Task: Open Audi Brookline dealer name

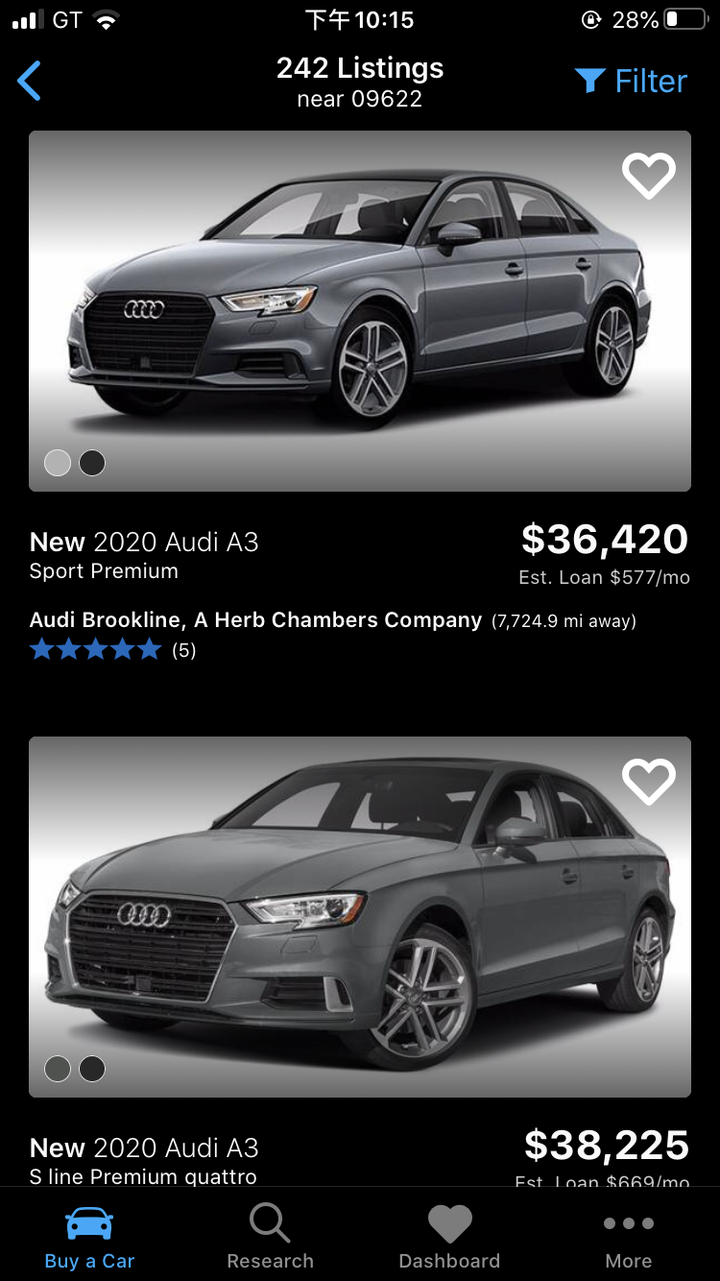Action: (256, 620)
